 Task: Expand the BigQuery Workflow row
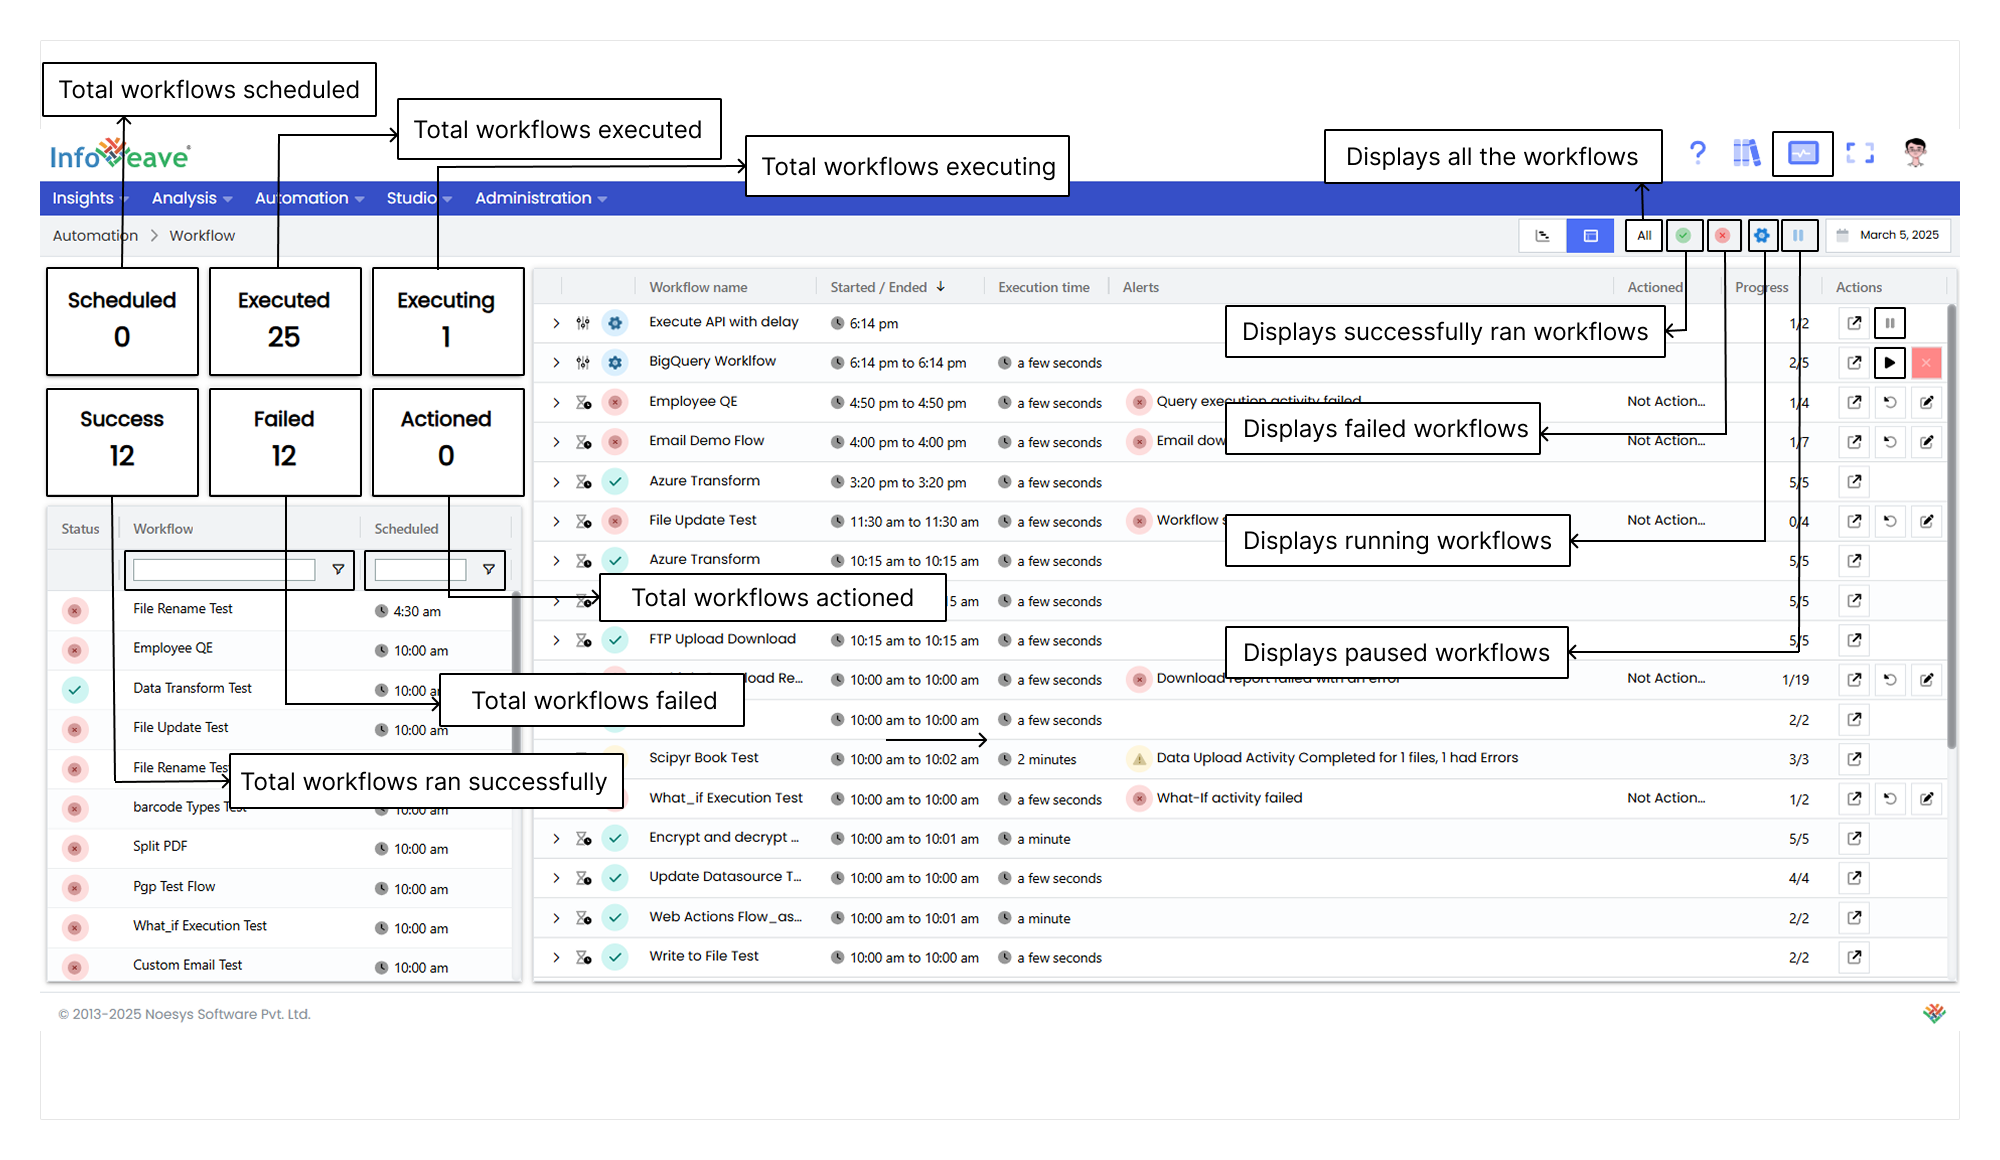coord(556,362)
